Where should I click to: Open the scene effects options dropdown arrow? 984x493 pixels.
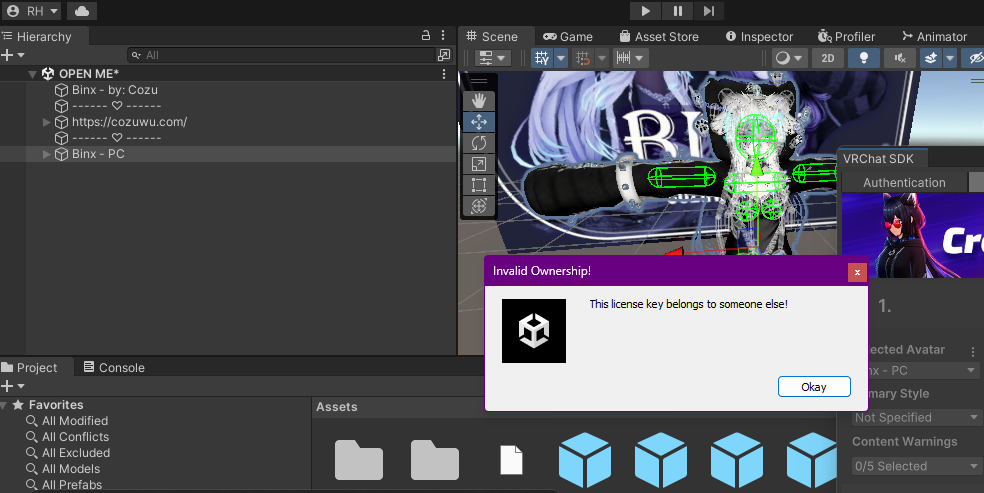click(x=949, y=58)
